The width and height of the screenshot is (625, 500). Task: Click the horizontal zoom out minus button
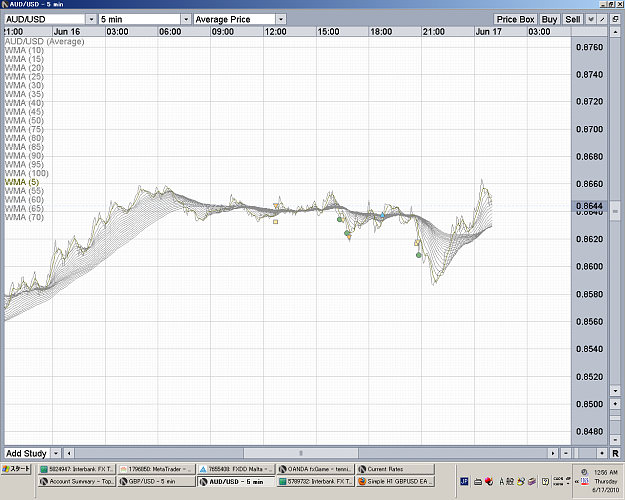[x=566, y=453]
